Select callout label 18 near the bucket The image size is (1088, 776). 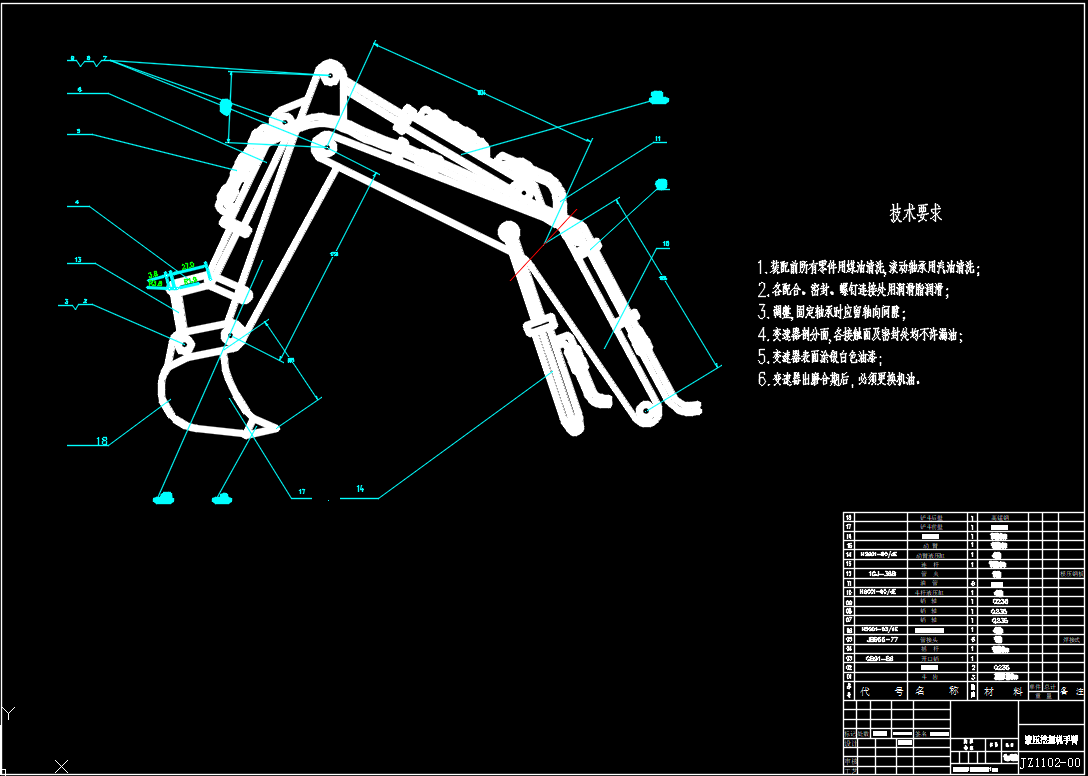(101, 440)
